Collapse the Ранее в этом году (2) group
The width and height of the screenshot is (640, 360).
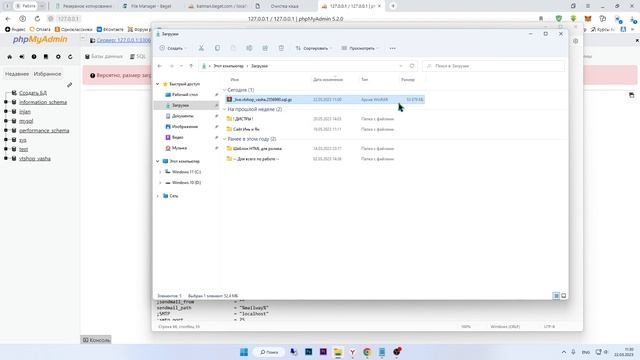coord(224,139)
